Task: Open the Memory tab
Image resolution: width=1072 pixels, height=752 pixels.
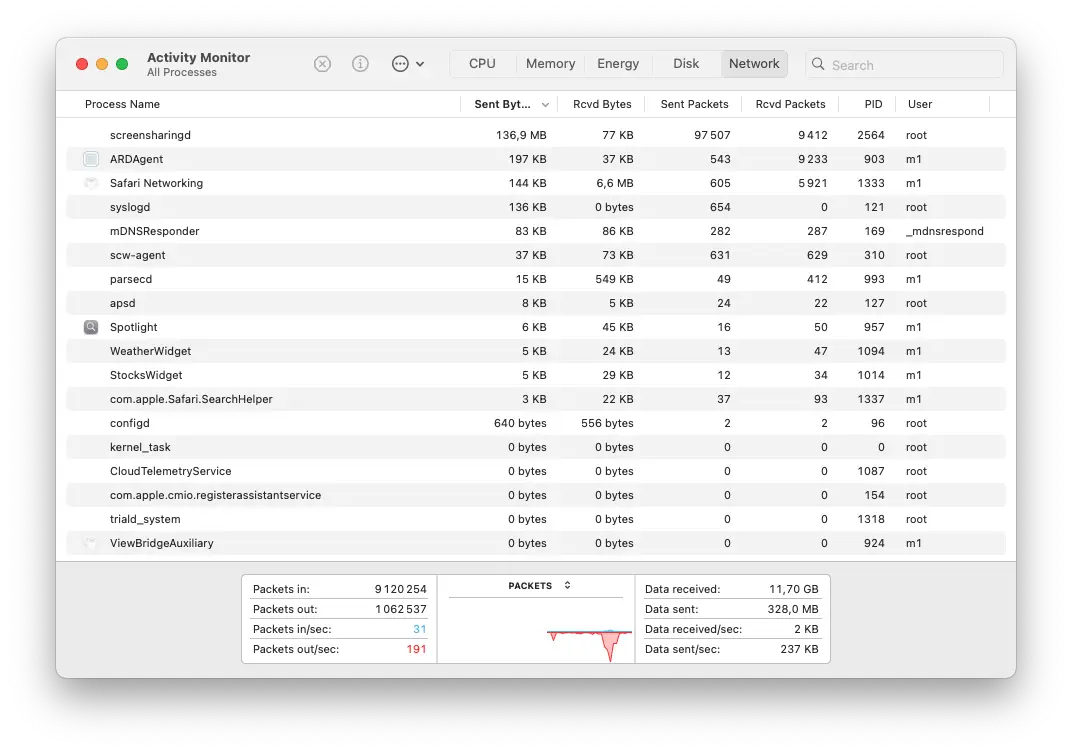Action: (x=550, y=63)
